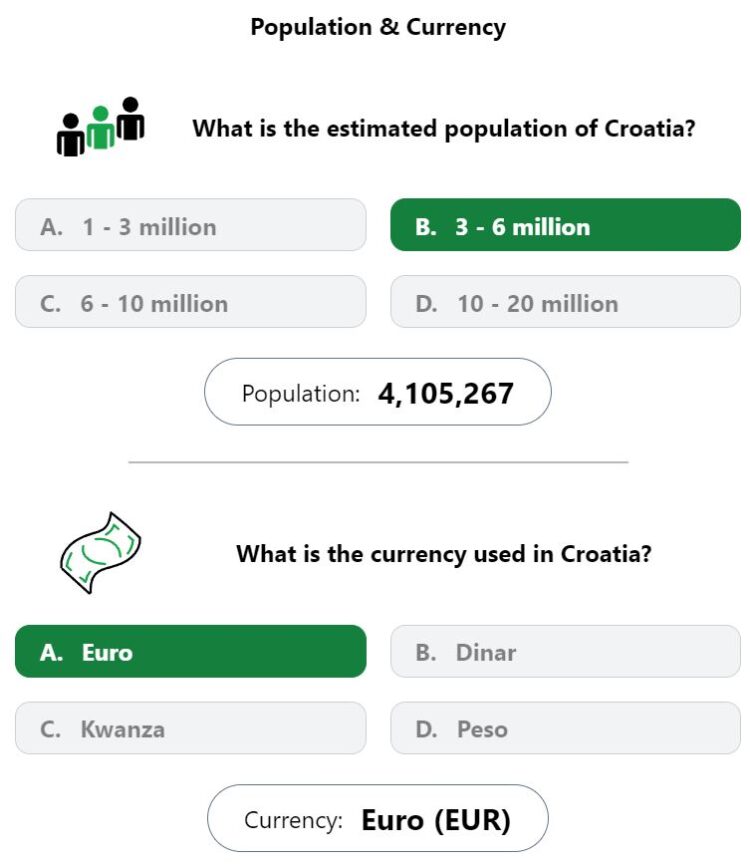This screenshot has height=865, width=750.
Task: Click the green figure in people icon
Action: tap(100, 127)
